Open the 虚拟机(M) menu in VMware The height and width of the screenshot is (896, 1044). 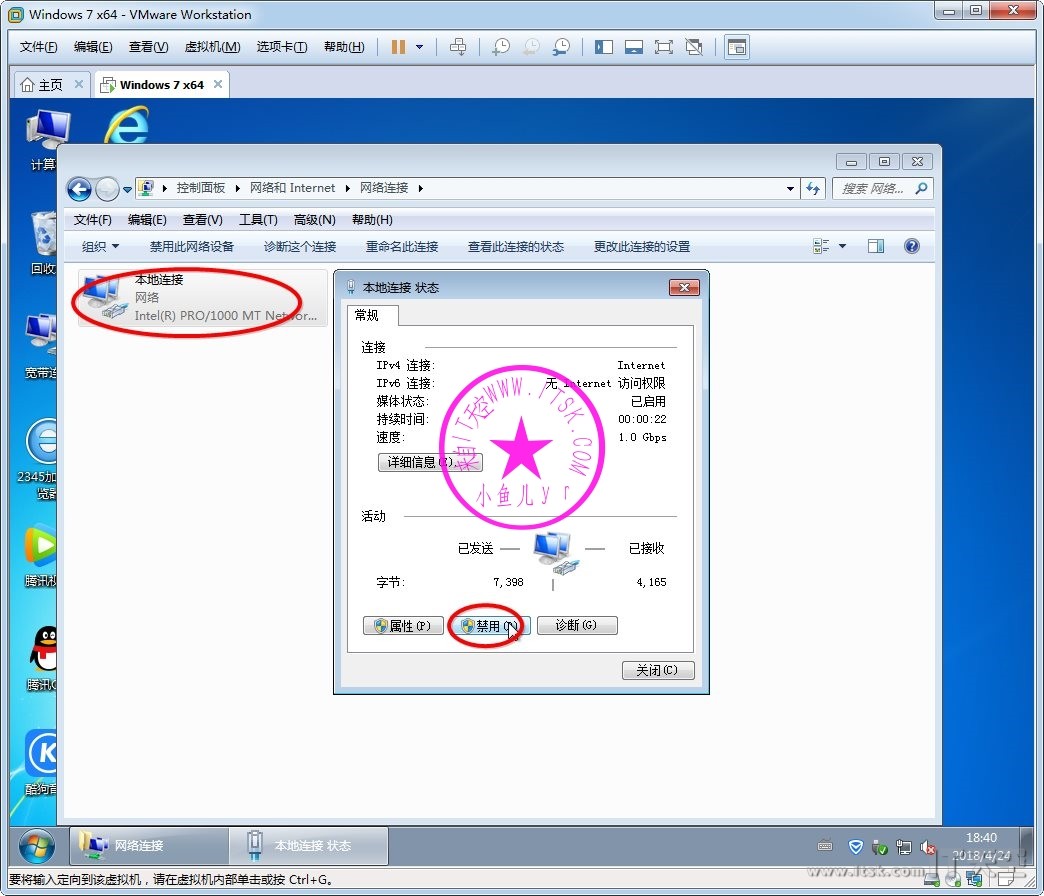pos(212,47)
